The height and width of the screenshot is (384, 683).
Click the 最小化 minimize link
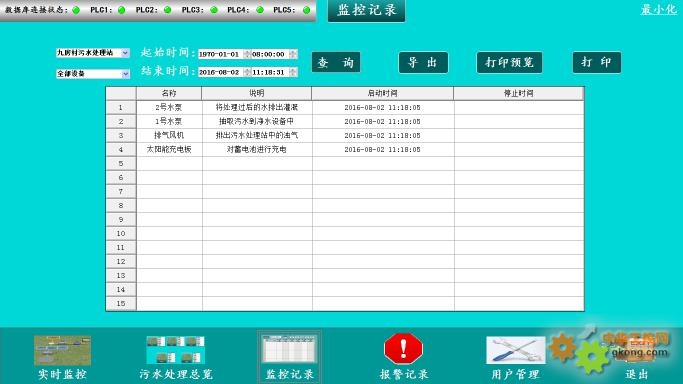coord(658,10)
